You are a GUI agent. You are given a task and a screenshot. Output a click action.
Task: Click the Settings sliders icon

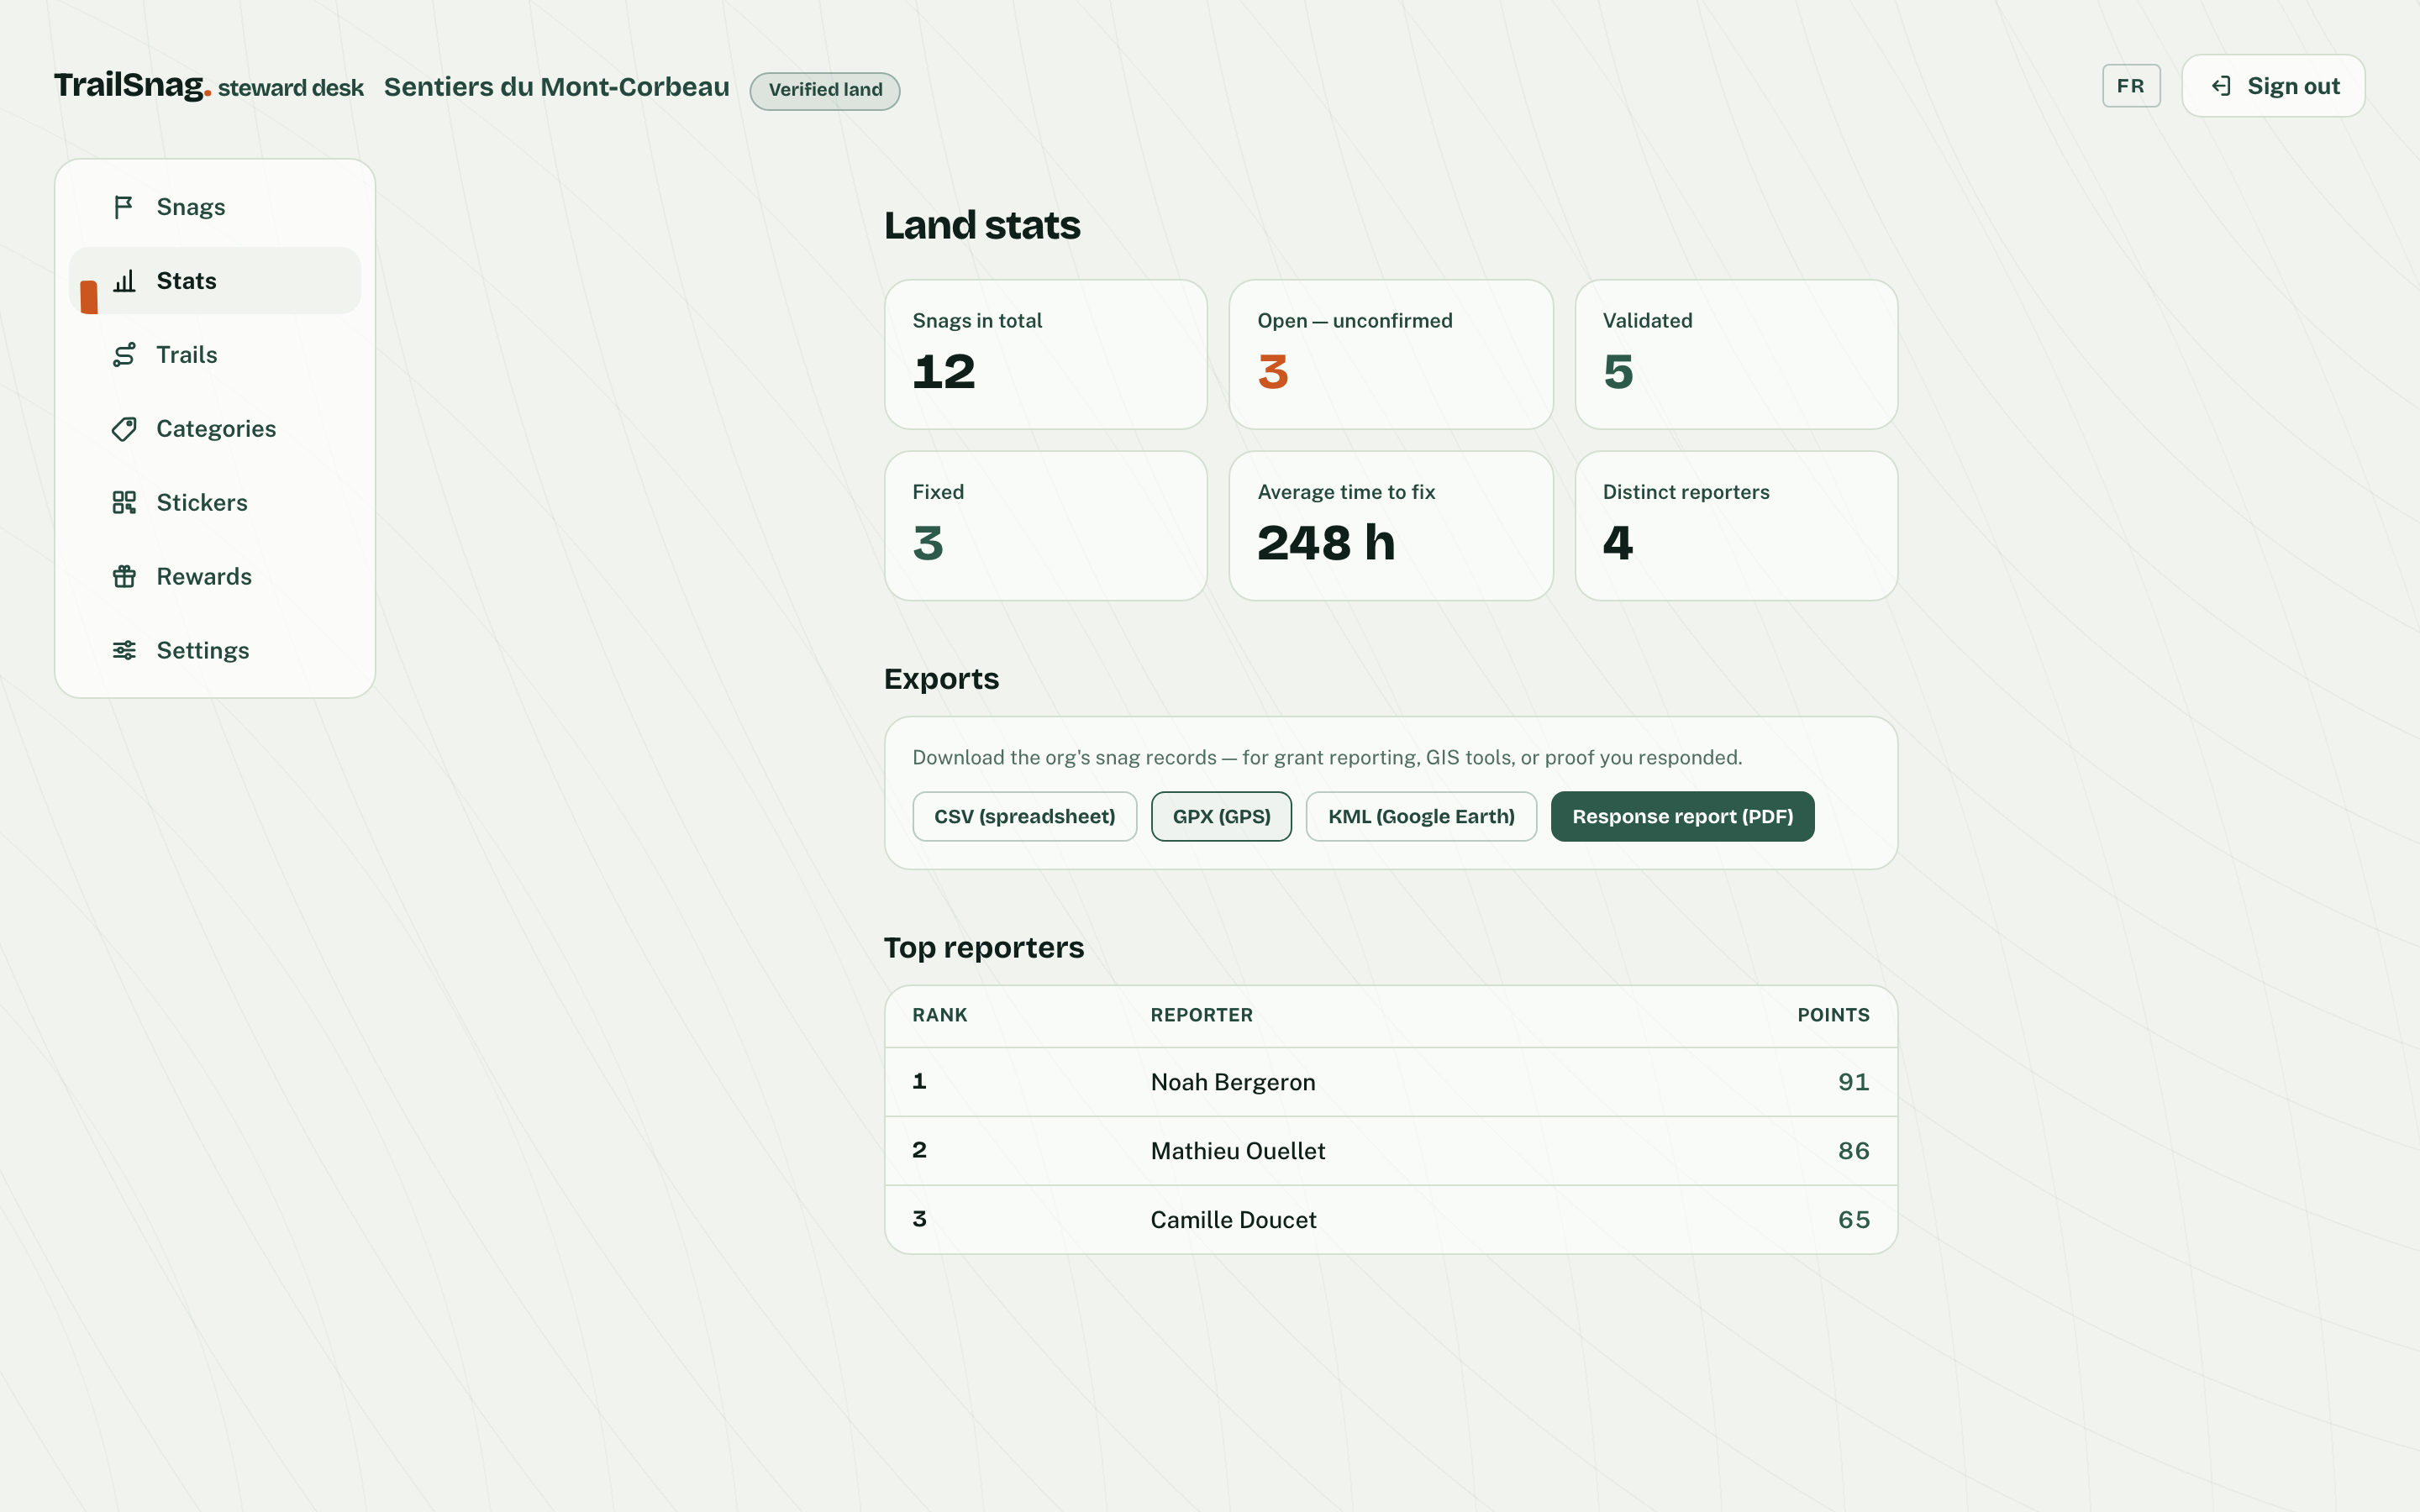point(124,651)
